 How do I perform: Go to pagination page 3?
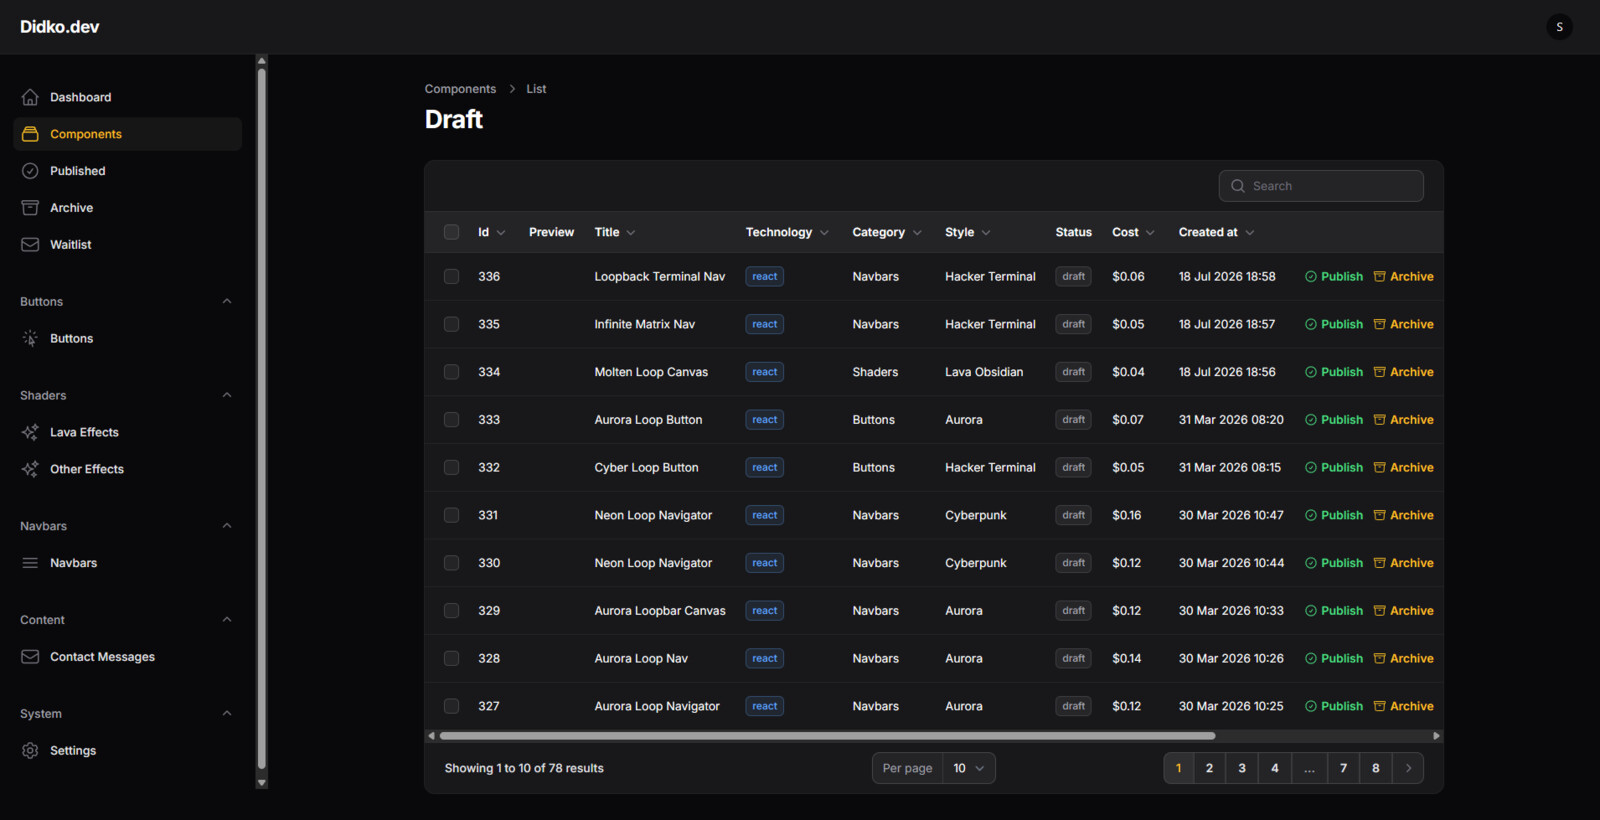[x=1242, y=768]
